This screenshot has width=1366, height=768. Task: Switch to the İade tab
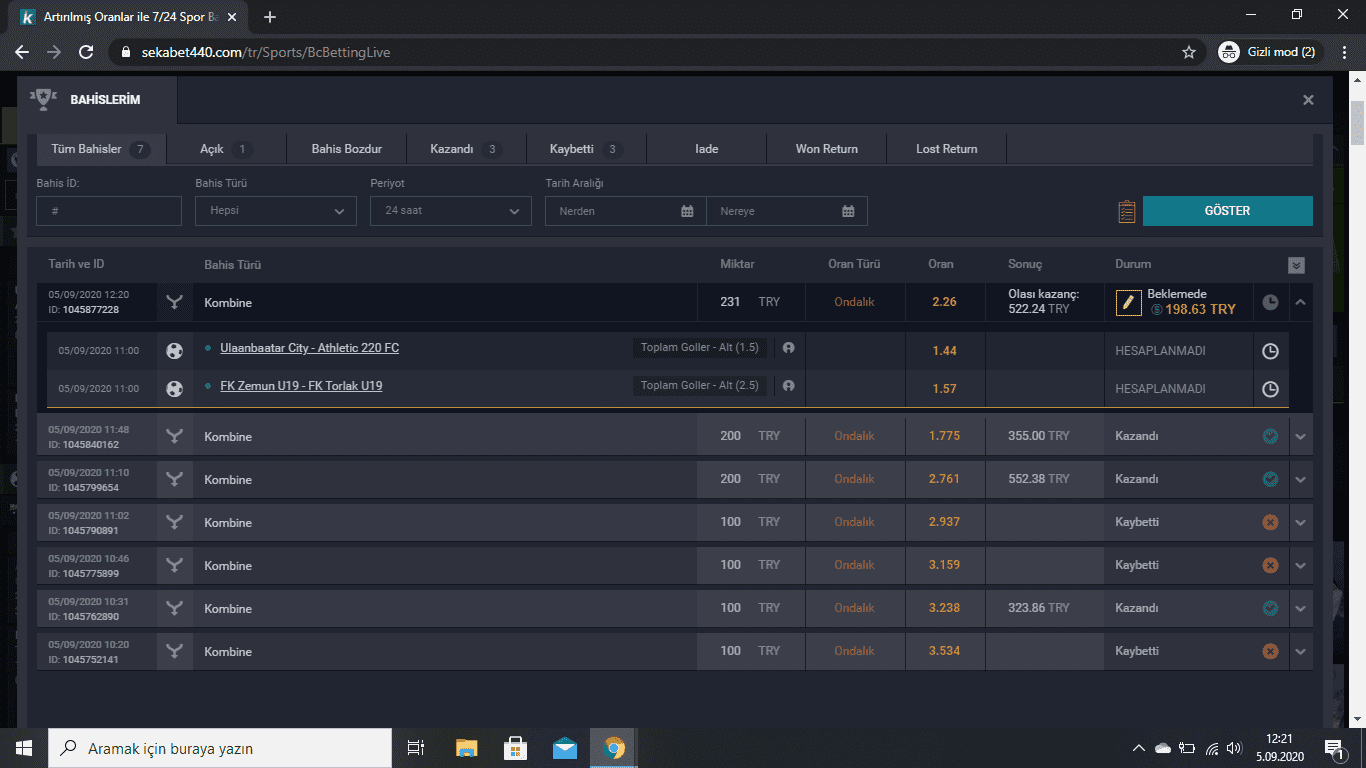click(707, 149)
